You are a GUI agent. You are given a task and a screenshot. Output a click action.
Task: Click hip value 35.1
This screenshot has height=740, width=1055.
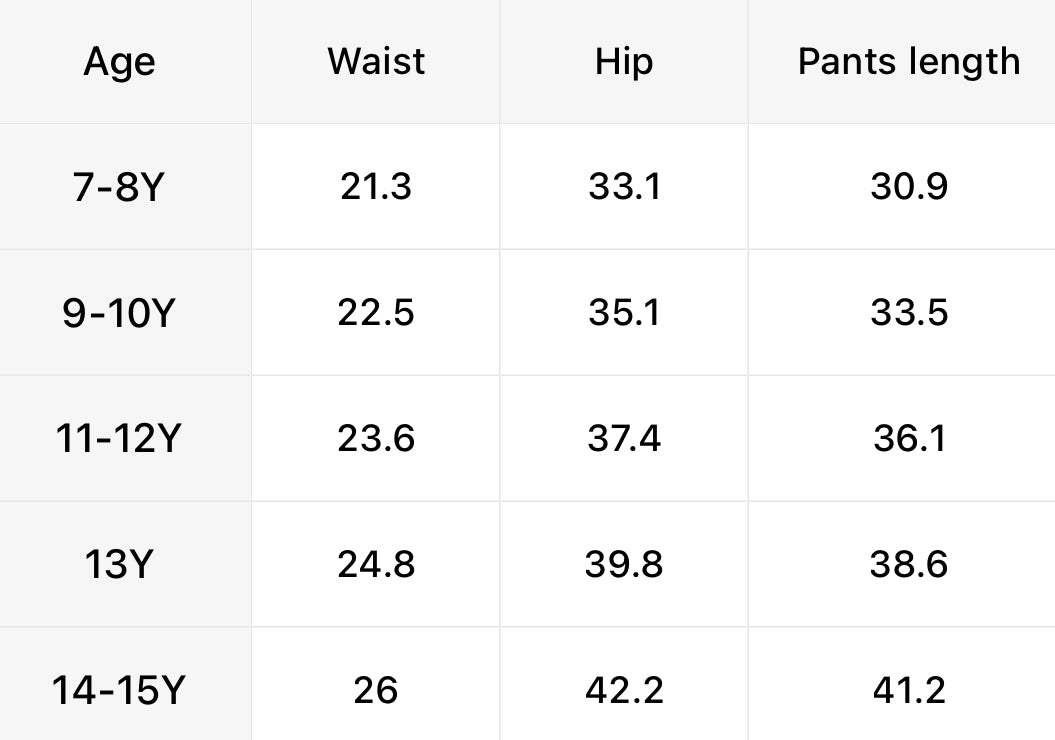624,313
